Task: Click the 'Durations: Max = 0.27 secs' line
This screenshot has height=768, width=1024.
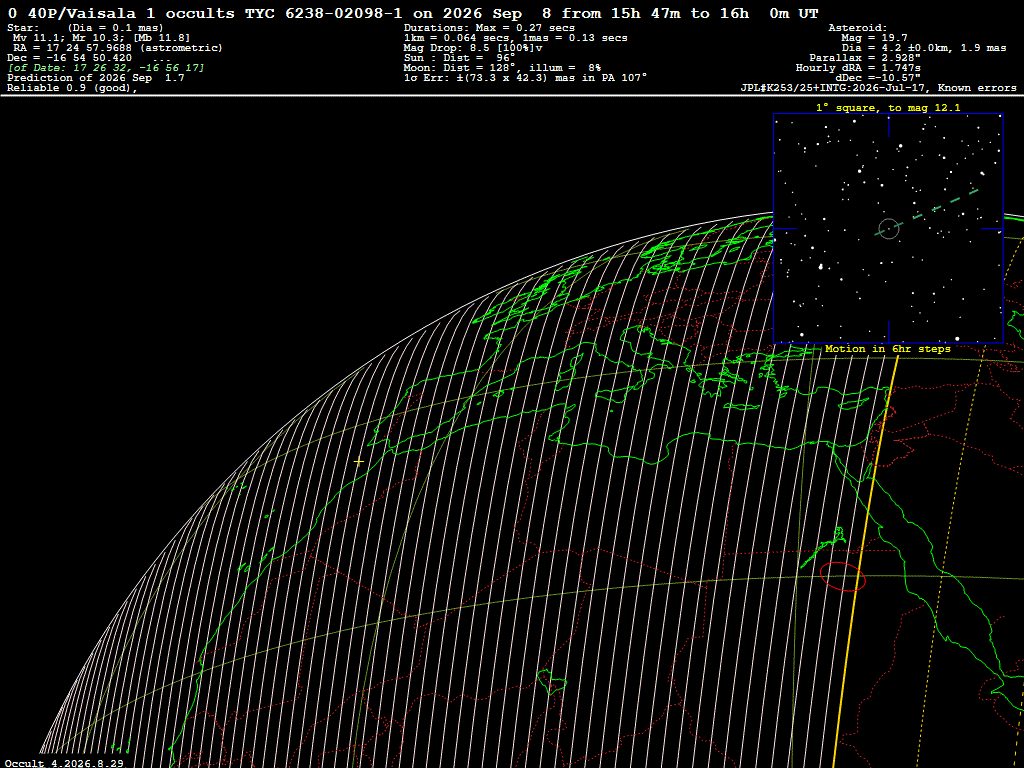Action: (x=489, y=28)
